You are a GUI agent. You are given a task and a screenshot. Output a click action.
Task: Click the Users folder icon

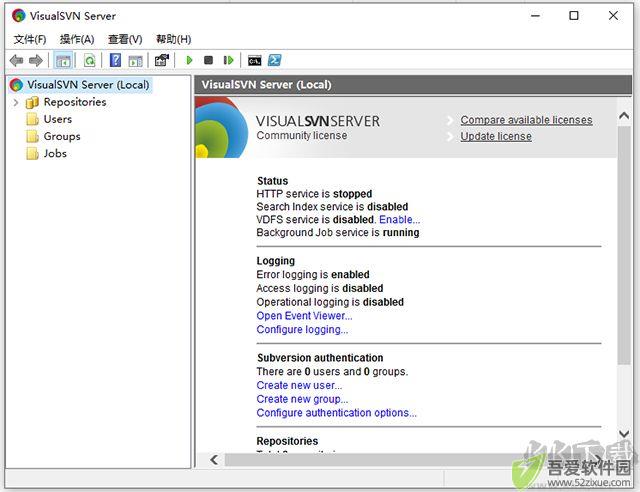click(32, 119)
